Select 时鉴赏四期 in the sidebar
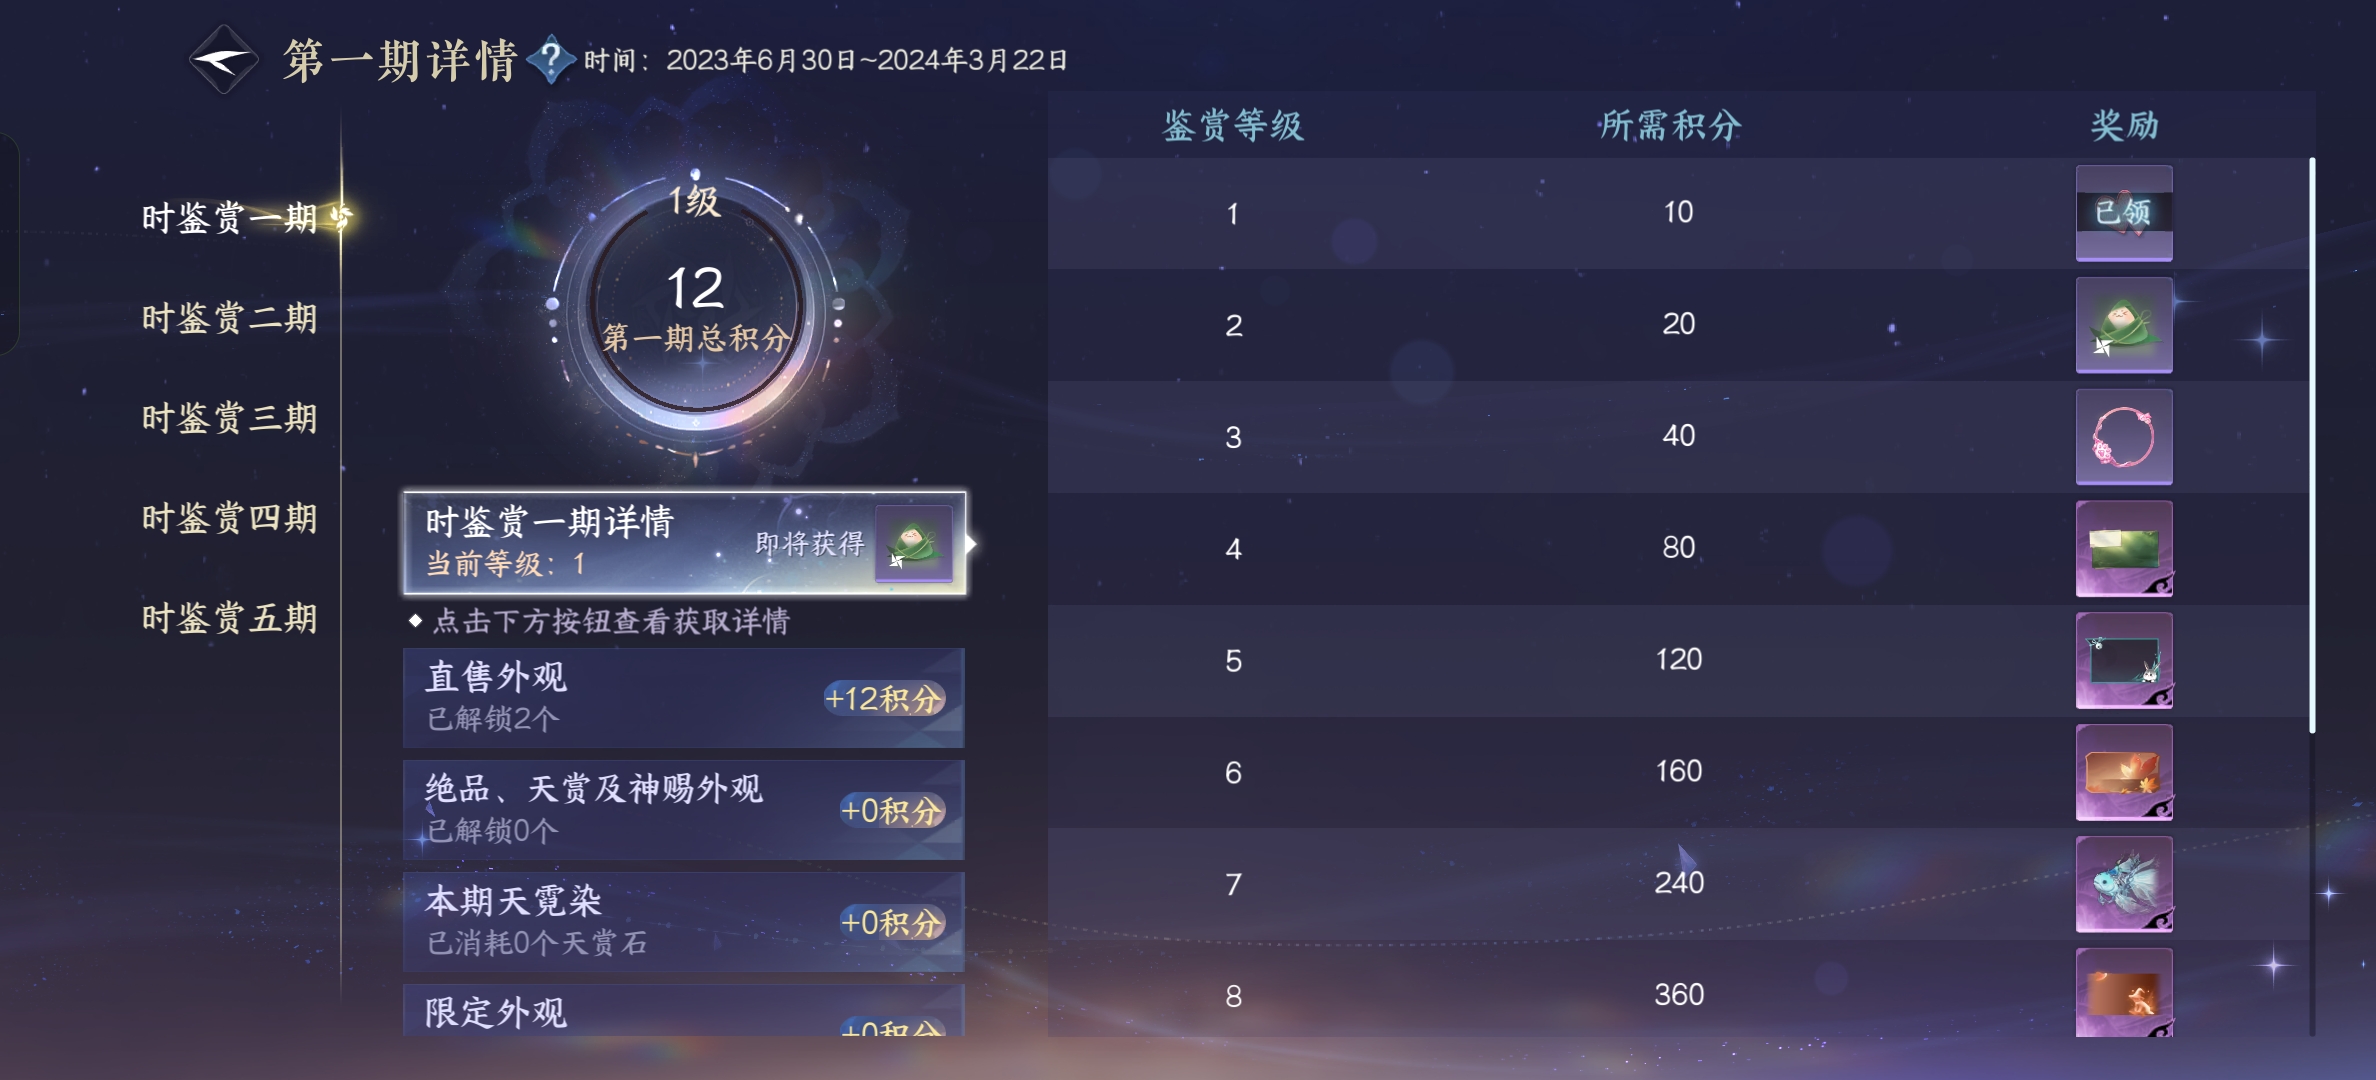The height and width of the screenshot is (1080, 2376). [229, 518]
